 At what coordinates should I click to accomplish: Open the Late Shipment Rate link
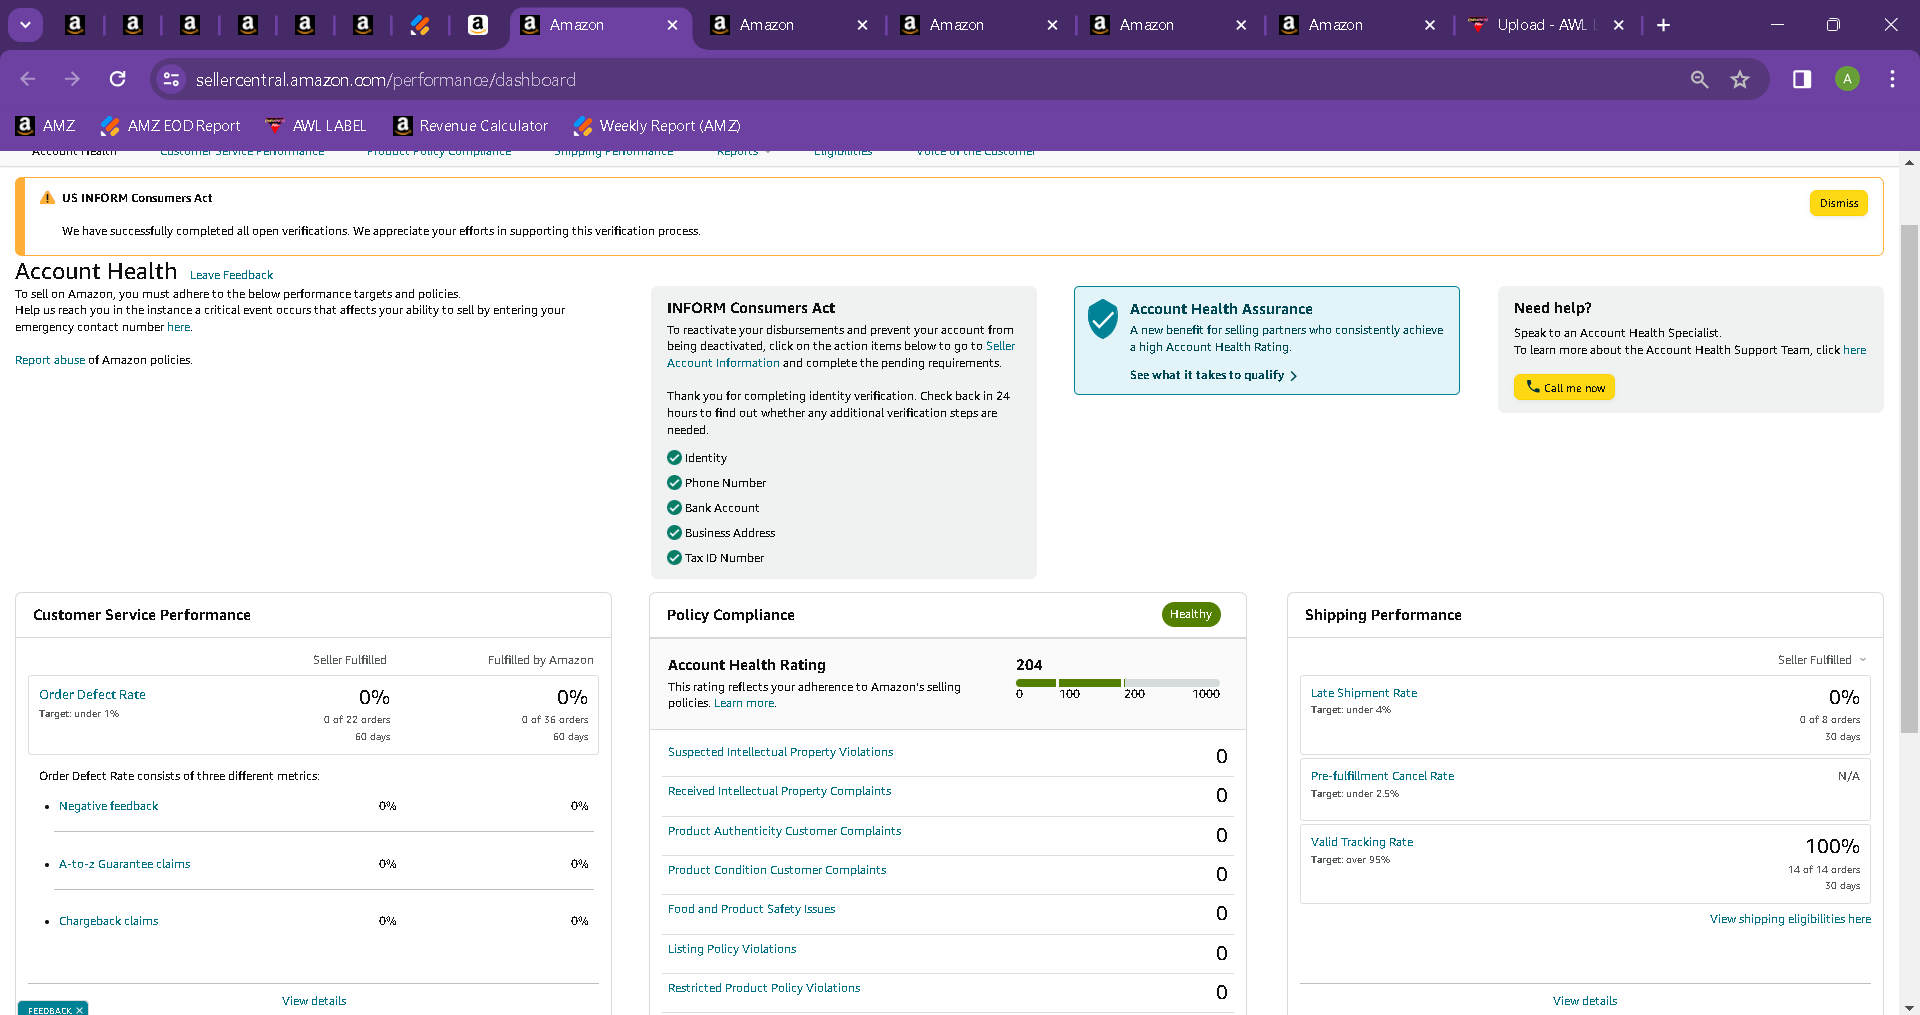1364,693
